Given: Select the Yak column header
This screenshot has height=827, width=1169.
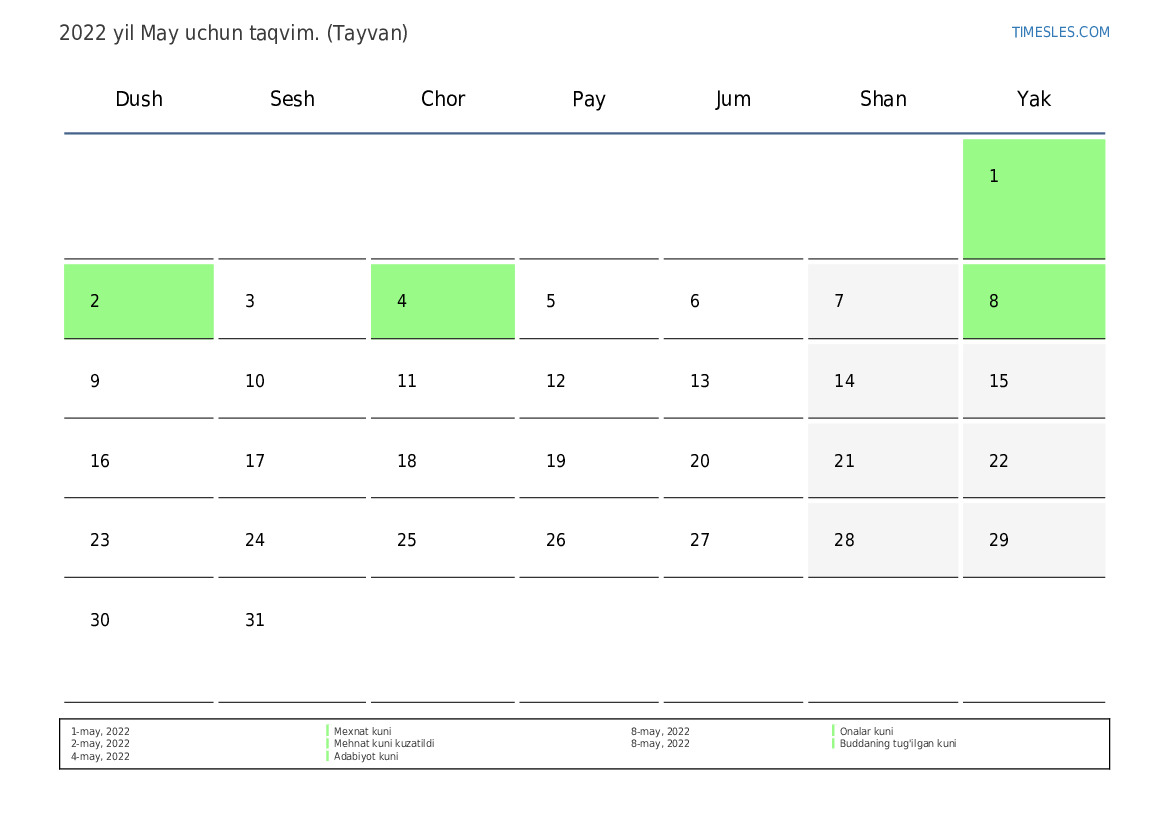Looking at the screenshot, I should pos(1033,99).
